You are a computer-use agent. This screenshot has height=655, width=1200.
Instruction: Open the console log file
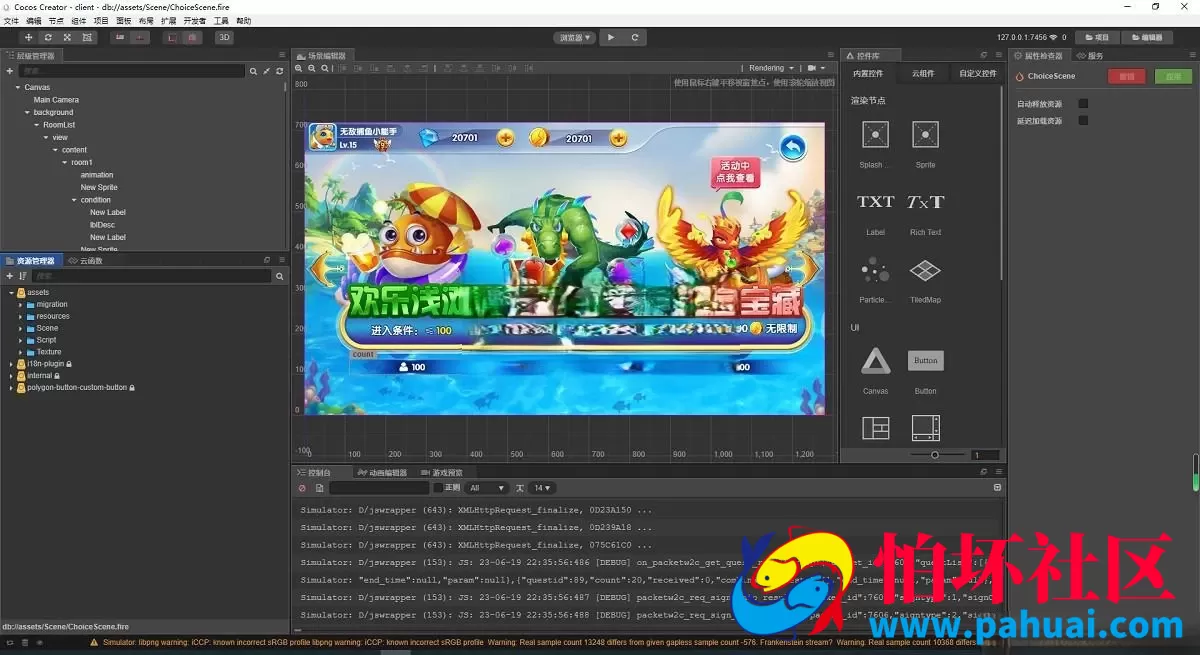(x=320, y=488)
